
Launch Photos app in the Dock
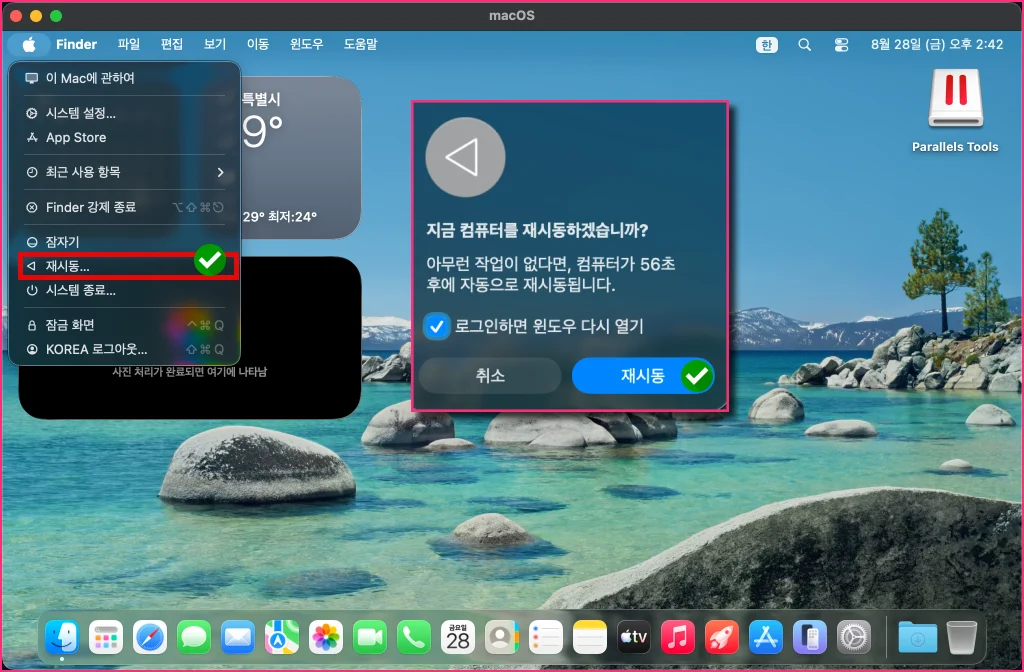click(326, 637)
